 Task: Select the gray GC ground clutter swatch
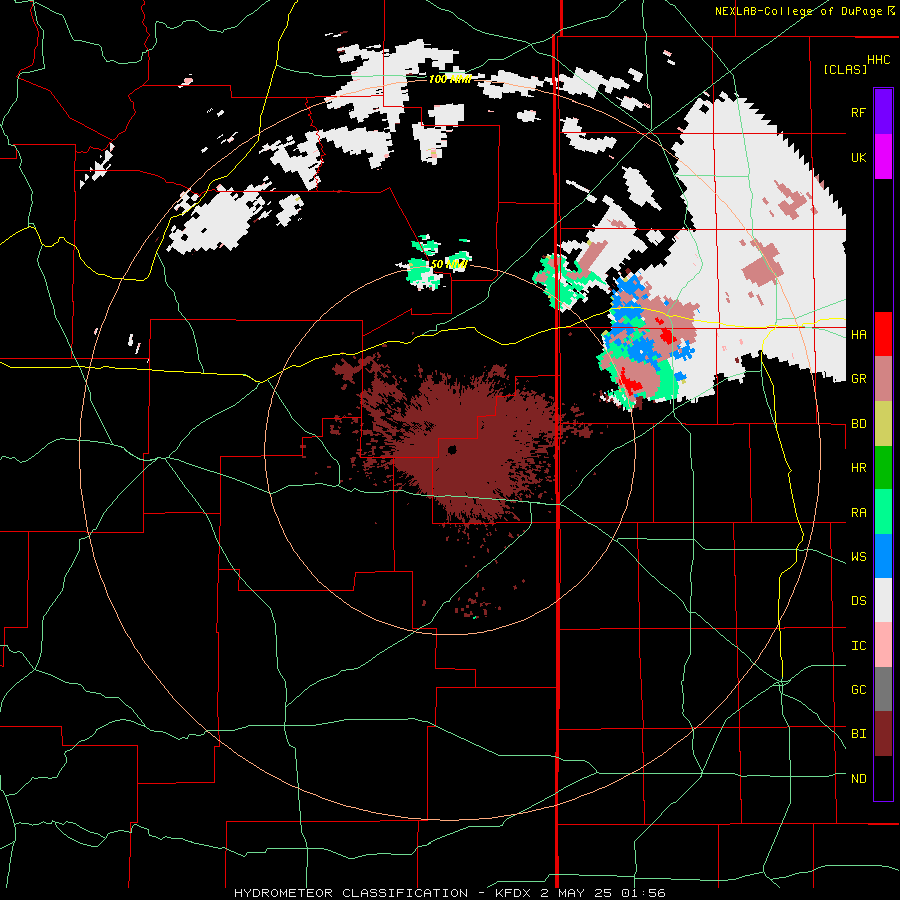(883, 689)
